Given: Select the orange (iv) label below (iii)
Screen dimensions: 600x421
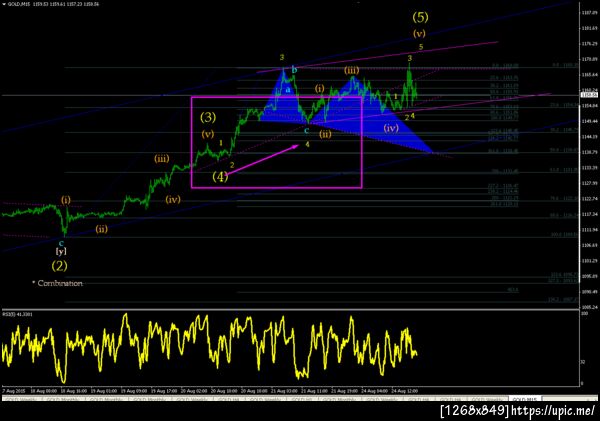Looking at the screenshot, I should [173, 199].
